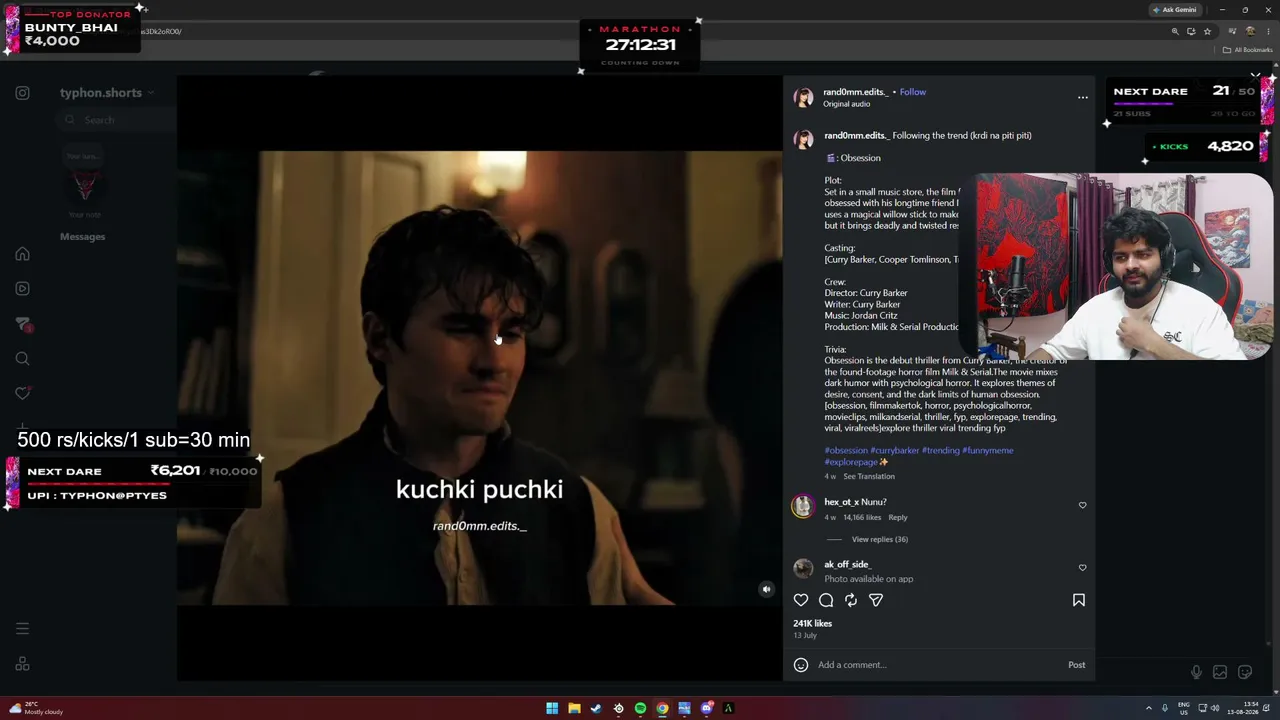This screenshot has width=1280, height=720.
Task: Open the post's more options menu
Action: coord(1082,97)
